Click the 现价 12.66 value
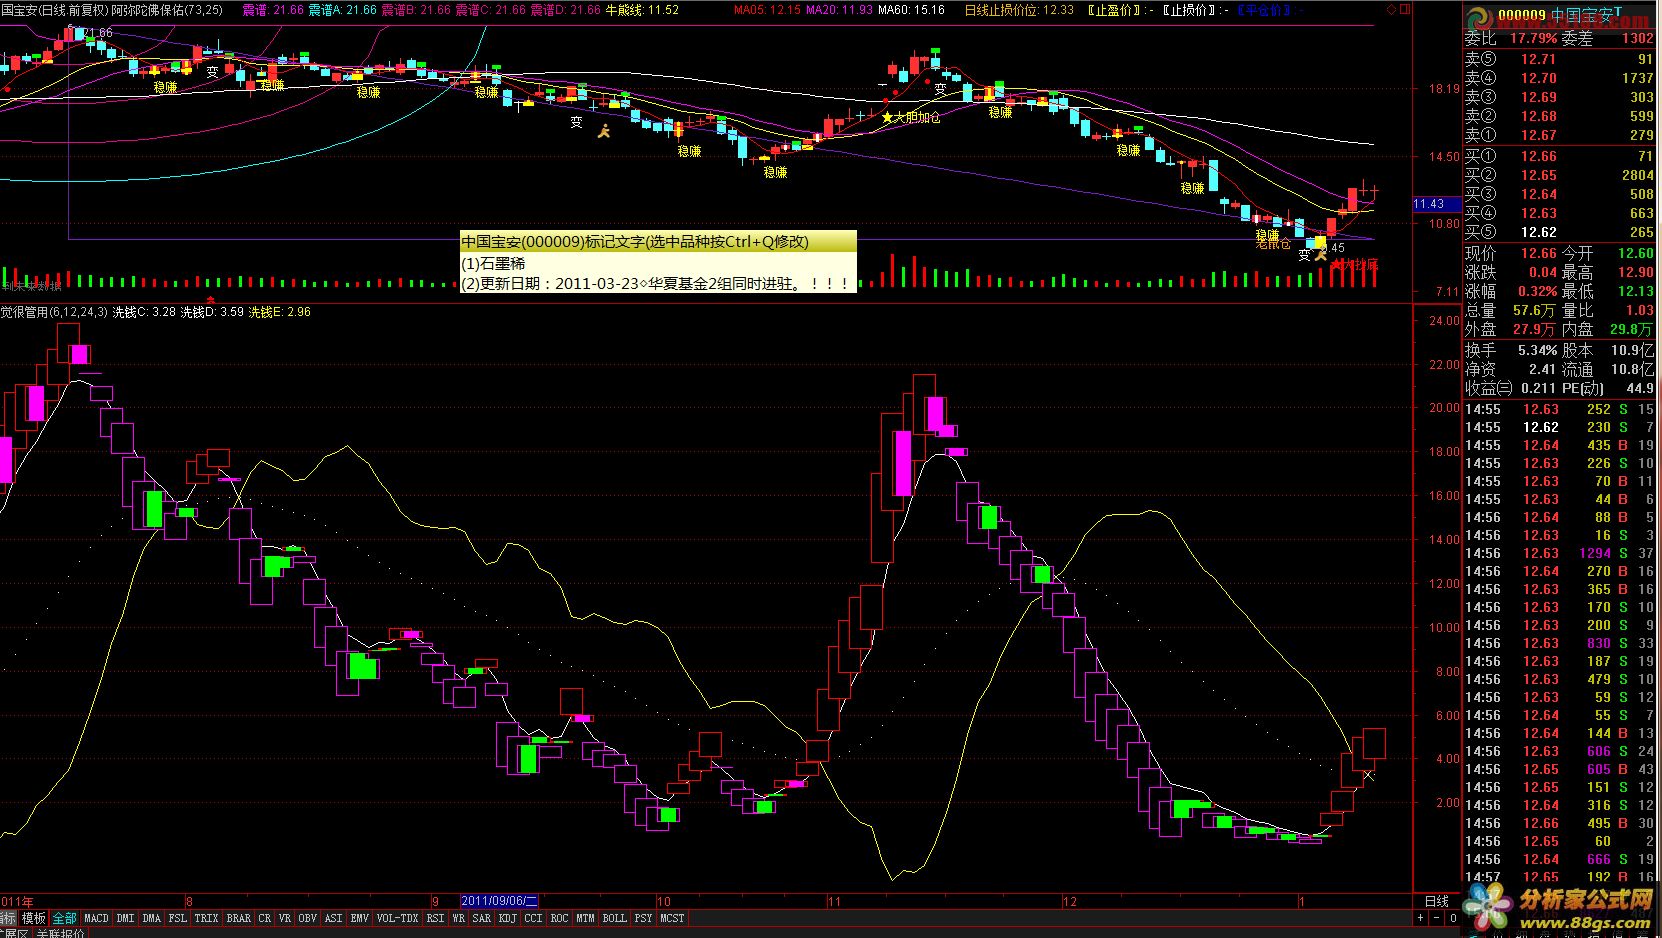 [x=1539, y=253]
